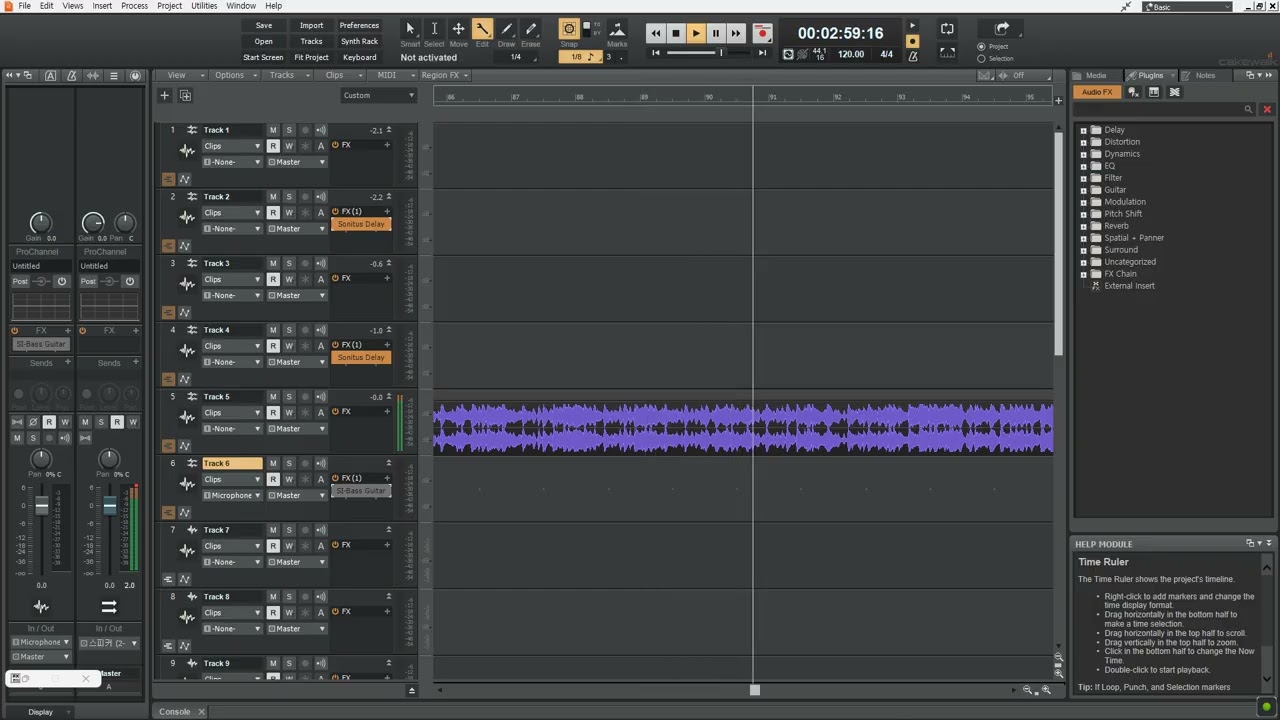
Task: Open Preferences
Action: pos(359,26)
